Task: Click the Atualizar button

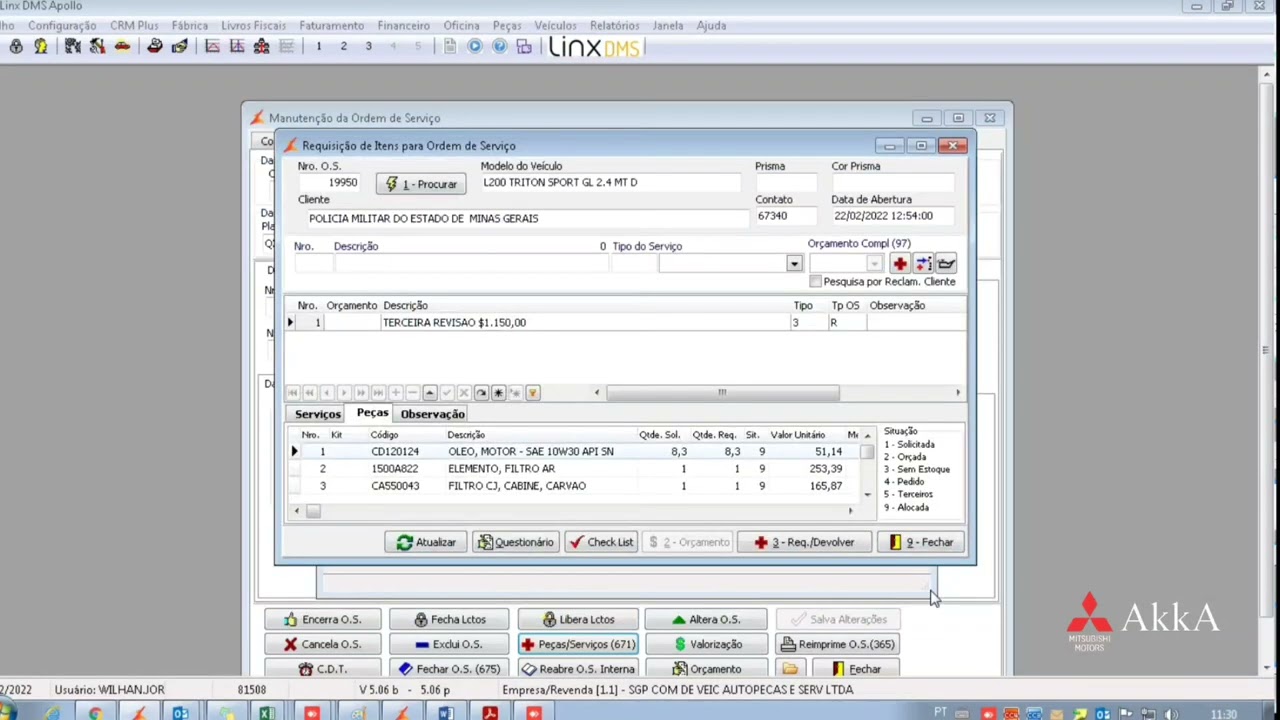Action: [x=426, y=542]
